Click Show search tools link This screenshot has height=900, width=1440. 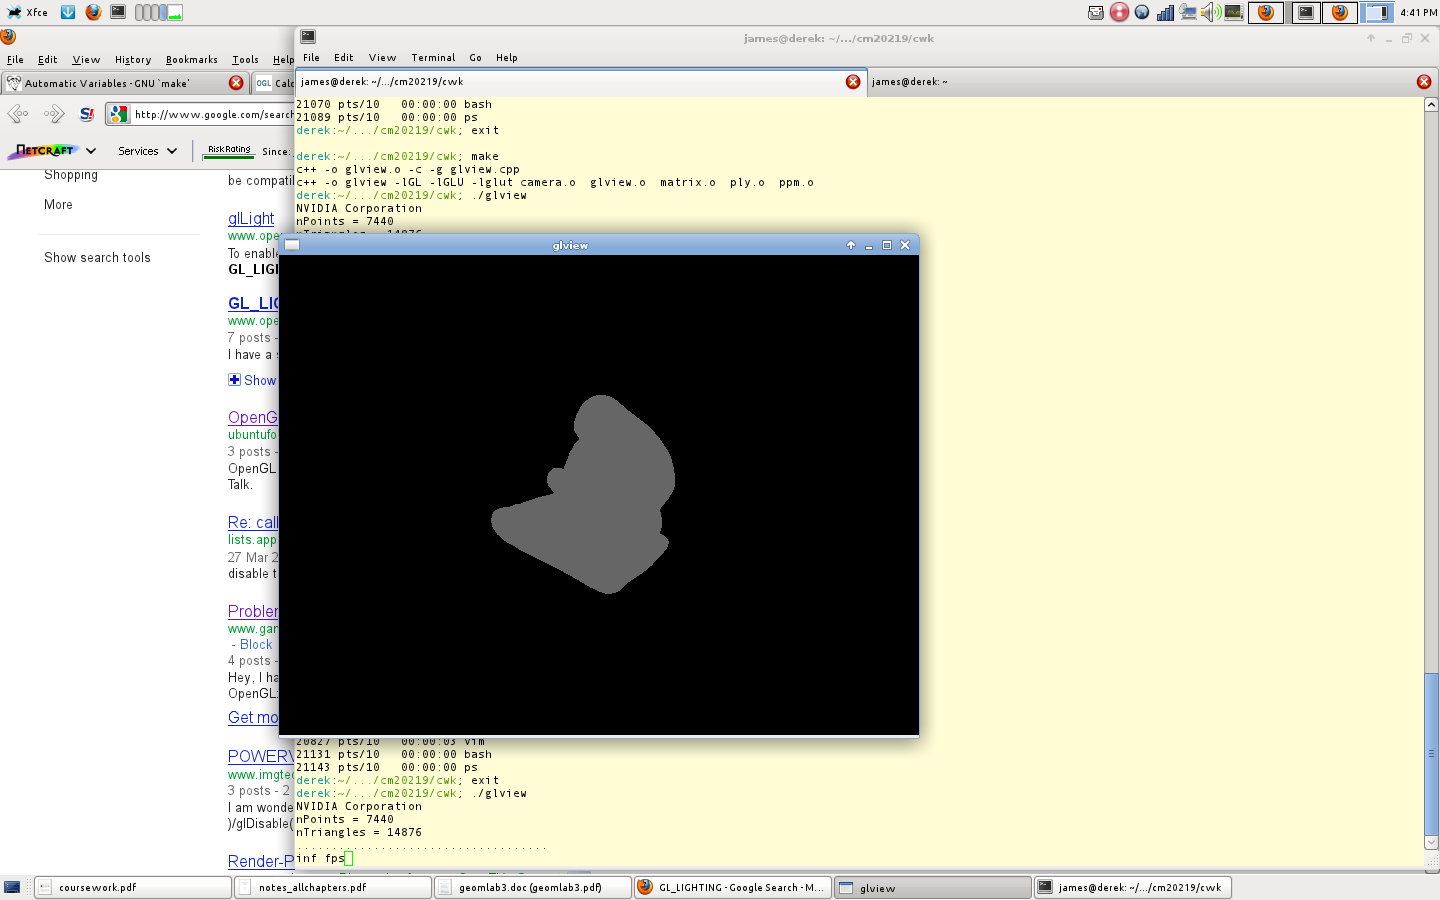tap(97, 257)
